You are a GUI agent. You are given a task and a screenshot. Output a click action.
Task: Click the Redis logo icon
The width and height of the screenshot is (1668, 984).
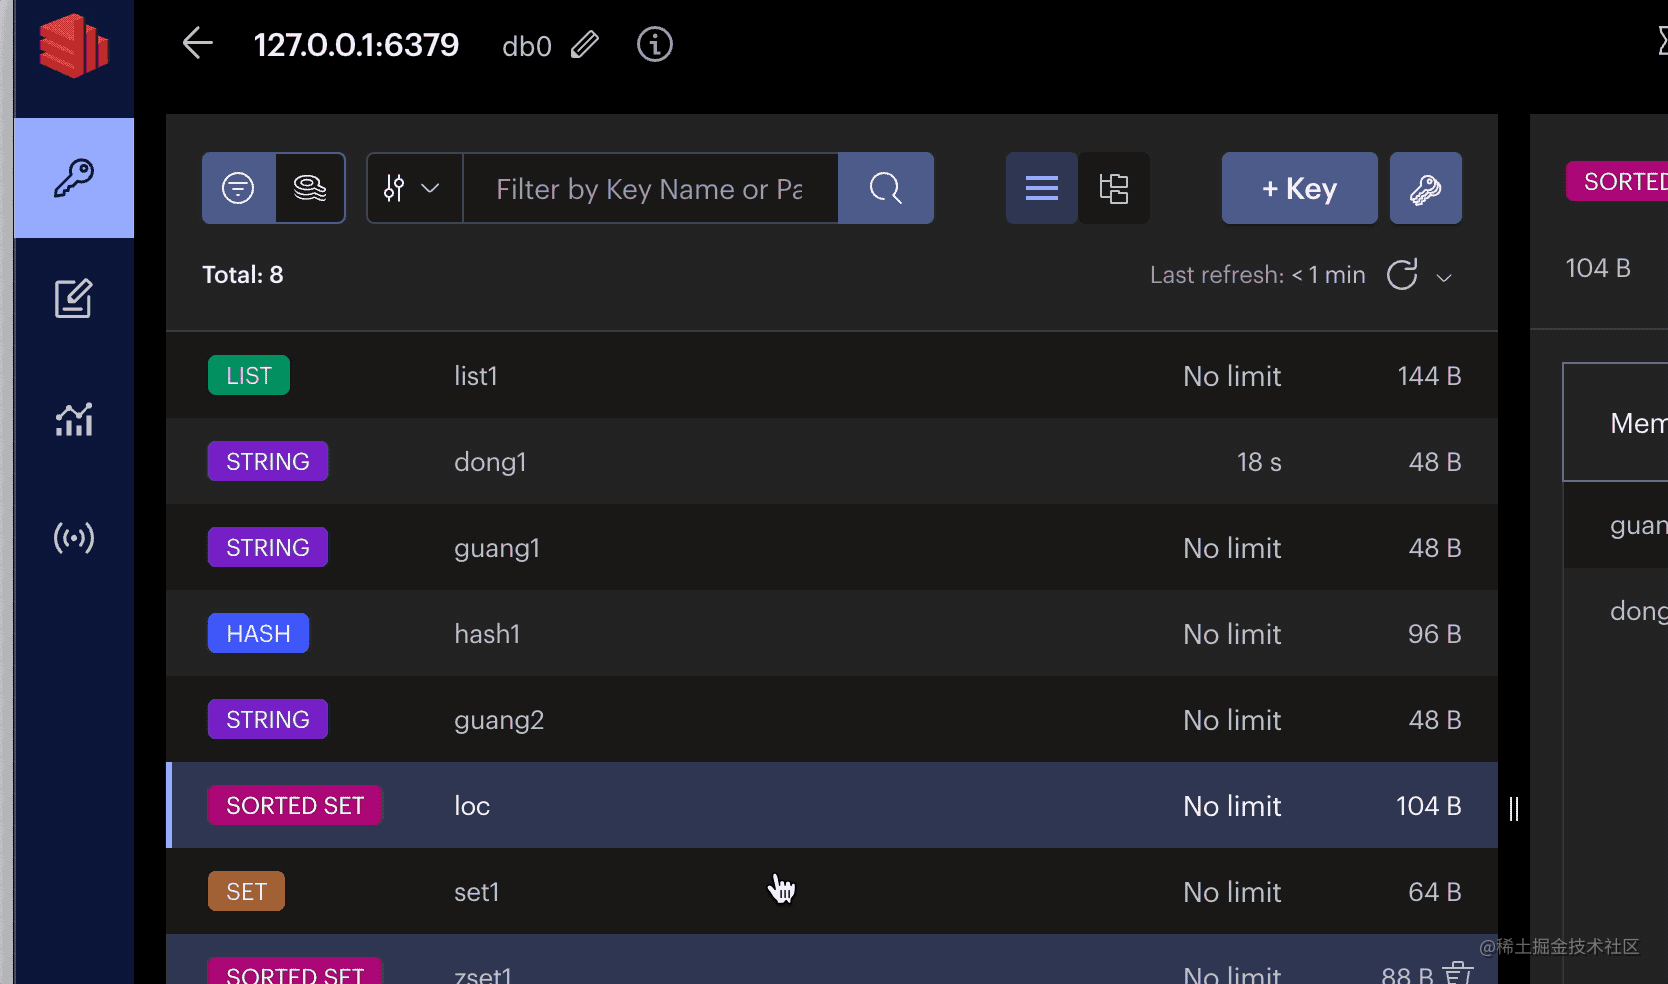73,46
